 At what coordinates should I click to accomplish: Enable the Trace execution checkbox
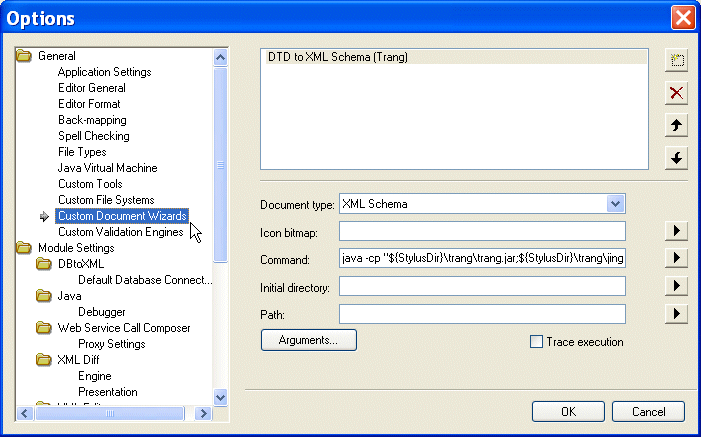(x=536, y=342)
